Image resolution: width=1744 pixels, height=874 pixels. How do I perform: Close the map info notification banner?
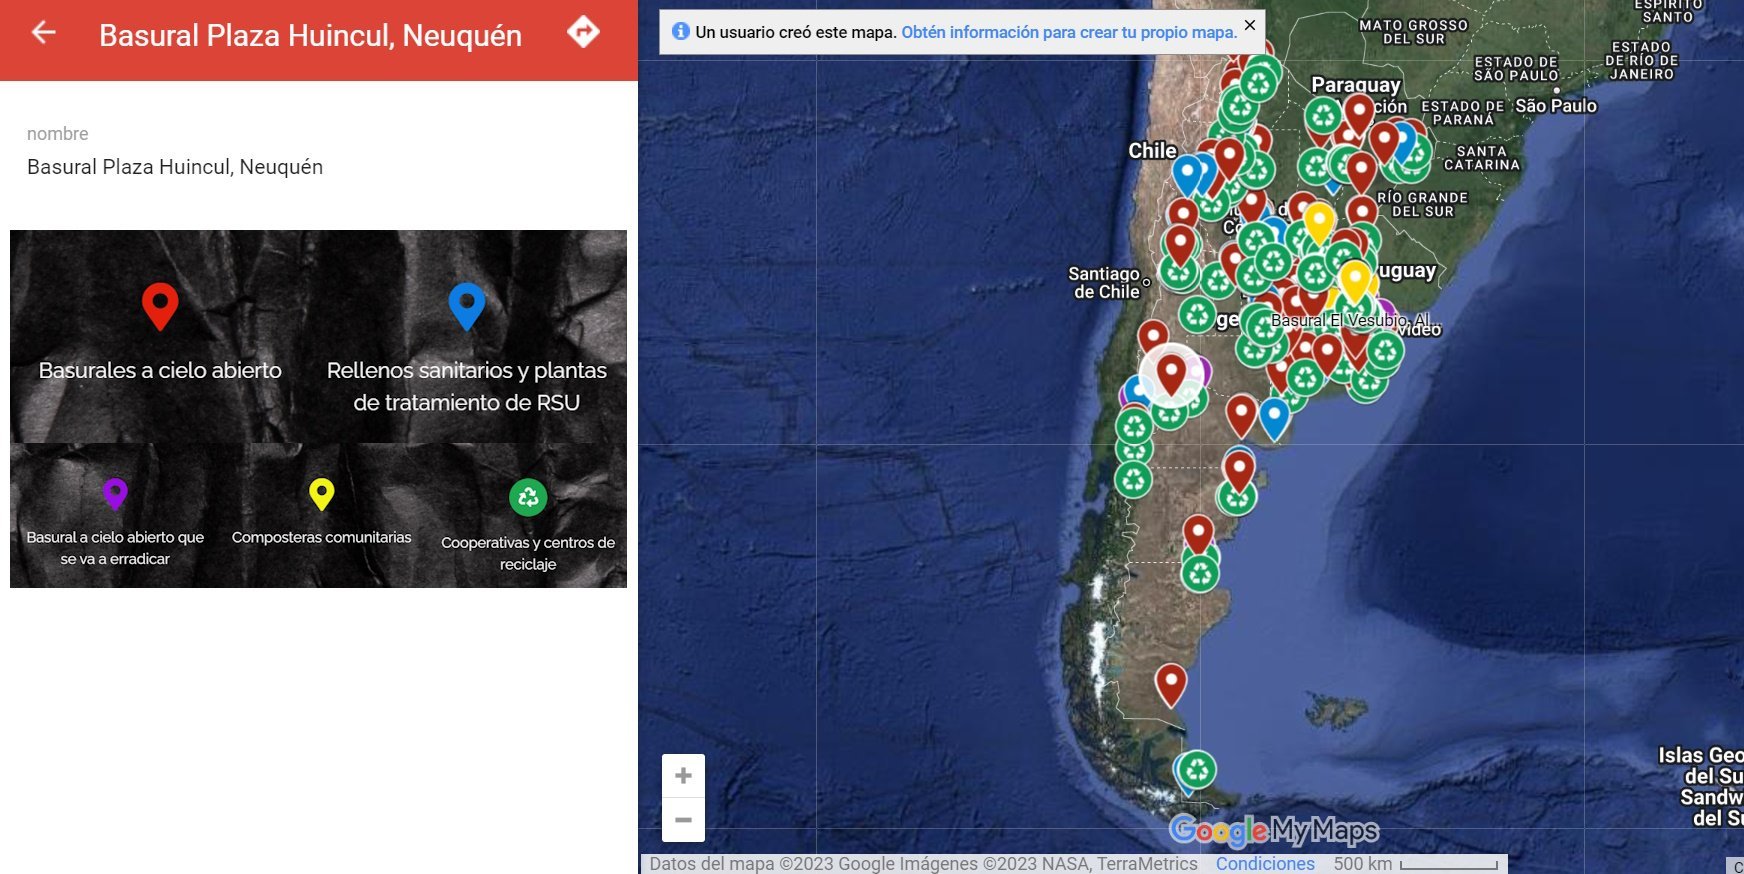click(1249, 25)
